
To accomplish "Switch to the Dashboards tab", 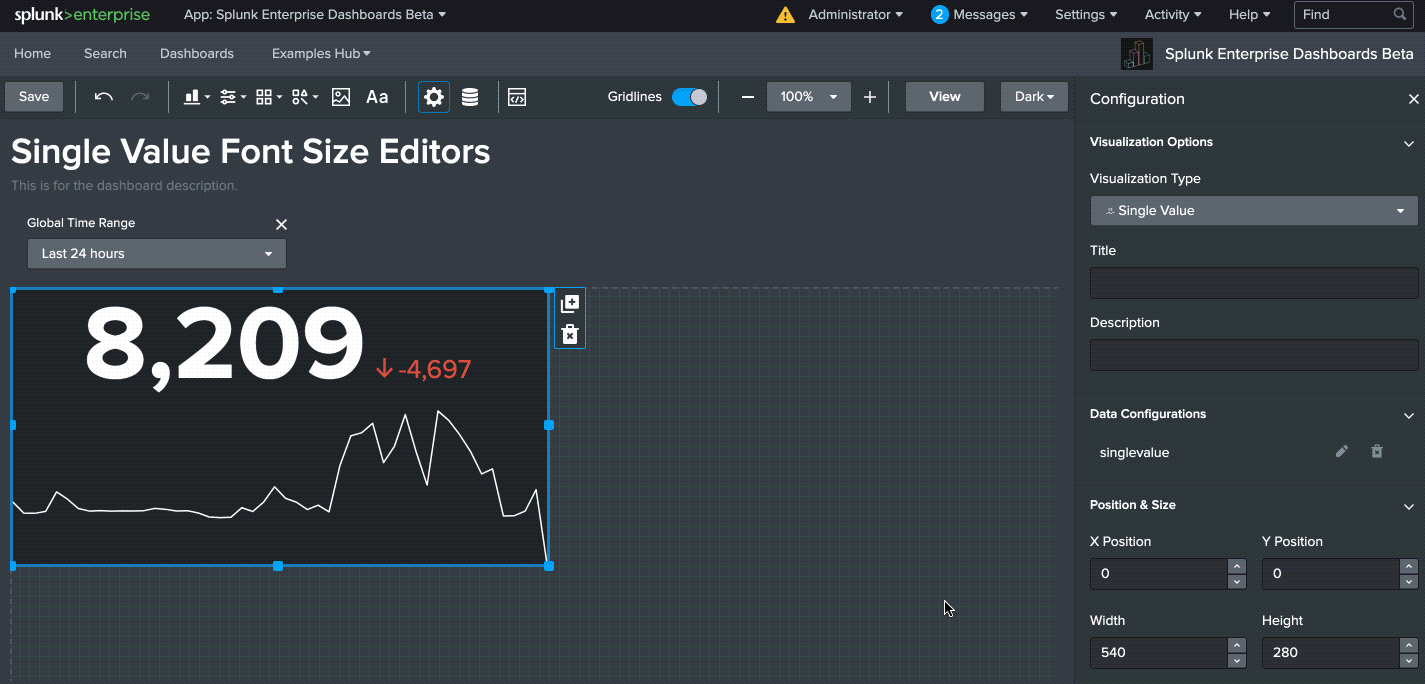I will [x=196, y=53].
